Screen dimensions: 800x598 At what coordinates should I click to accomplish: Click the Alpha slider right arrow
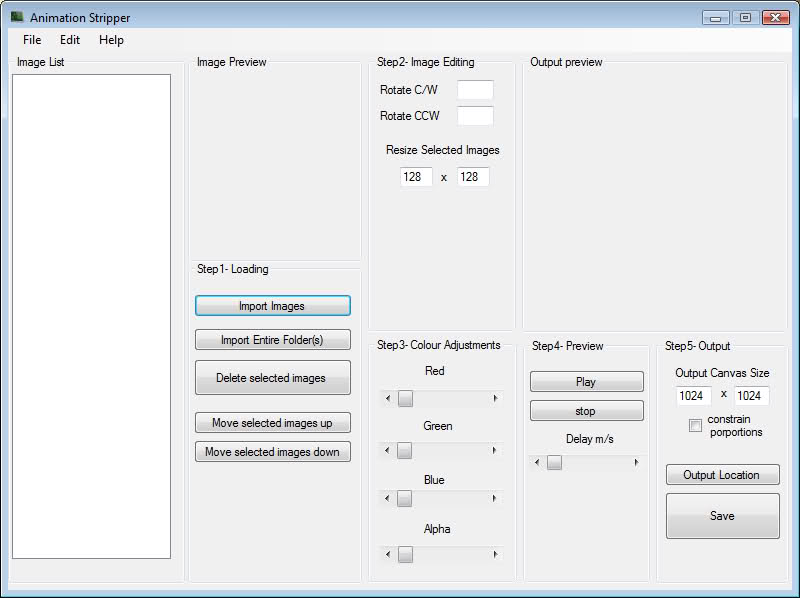tap(495, 555)
